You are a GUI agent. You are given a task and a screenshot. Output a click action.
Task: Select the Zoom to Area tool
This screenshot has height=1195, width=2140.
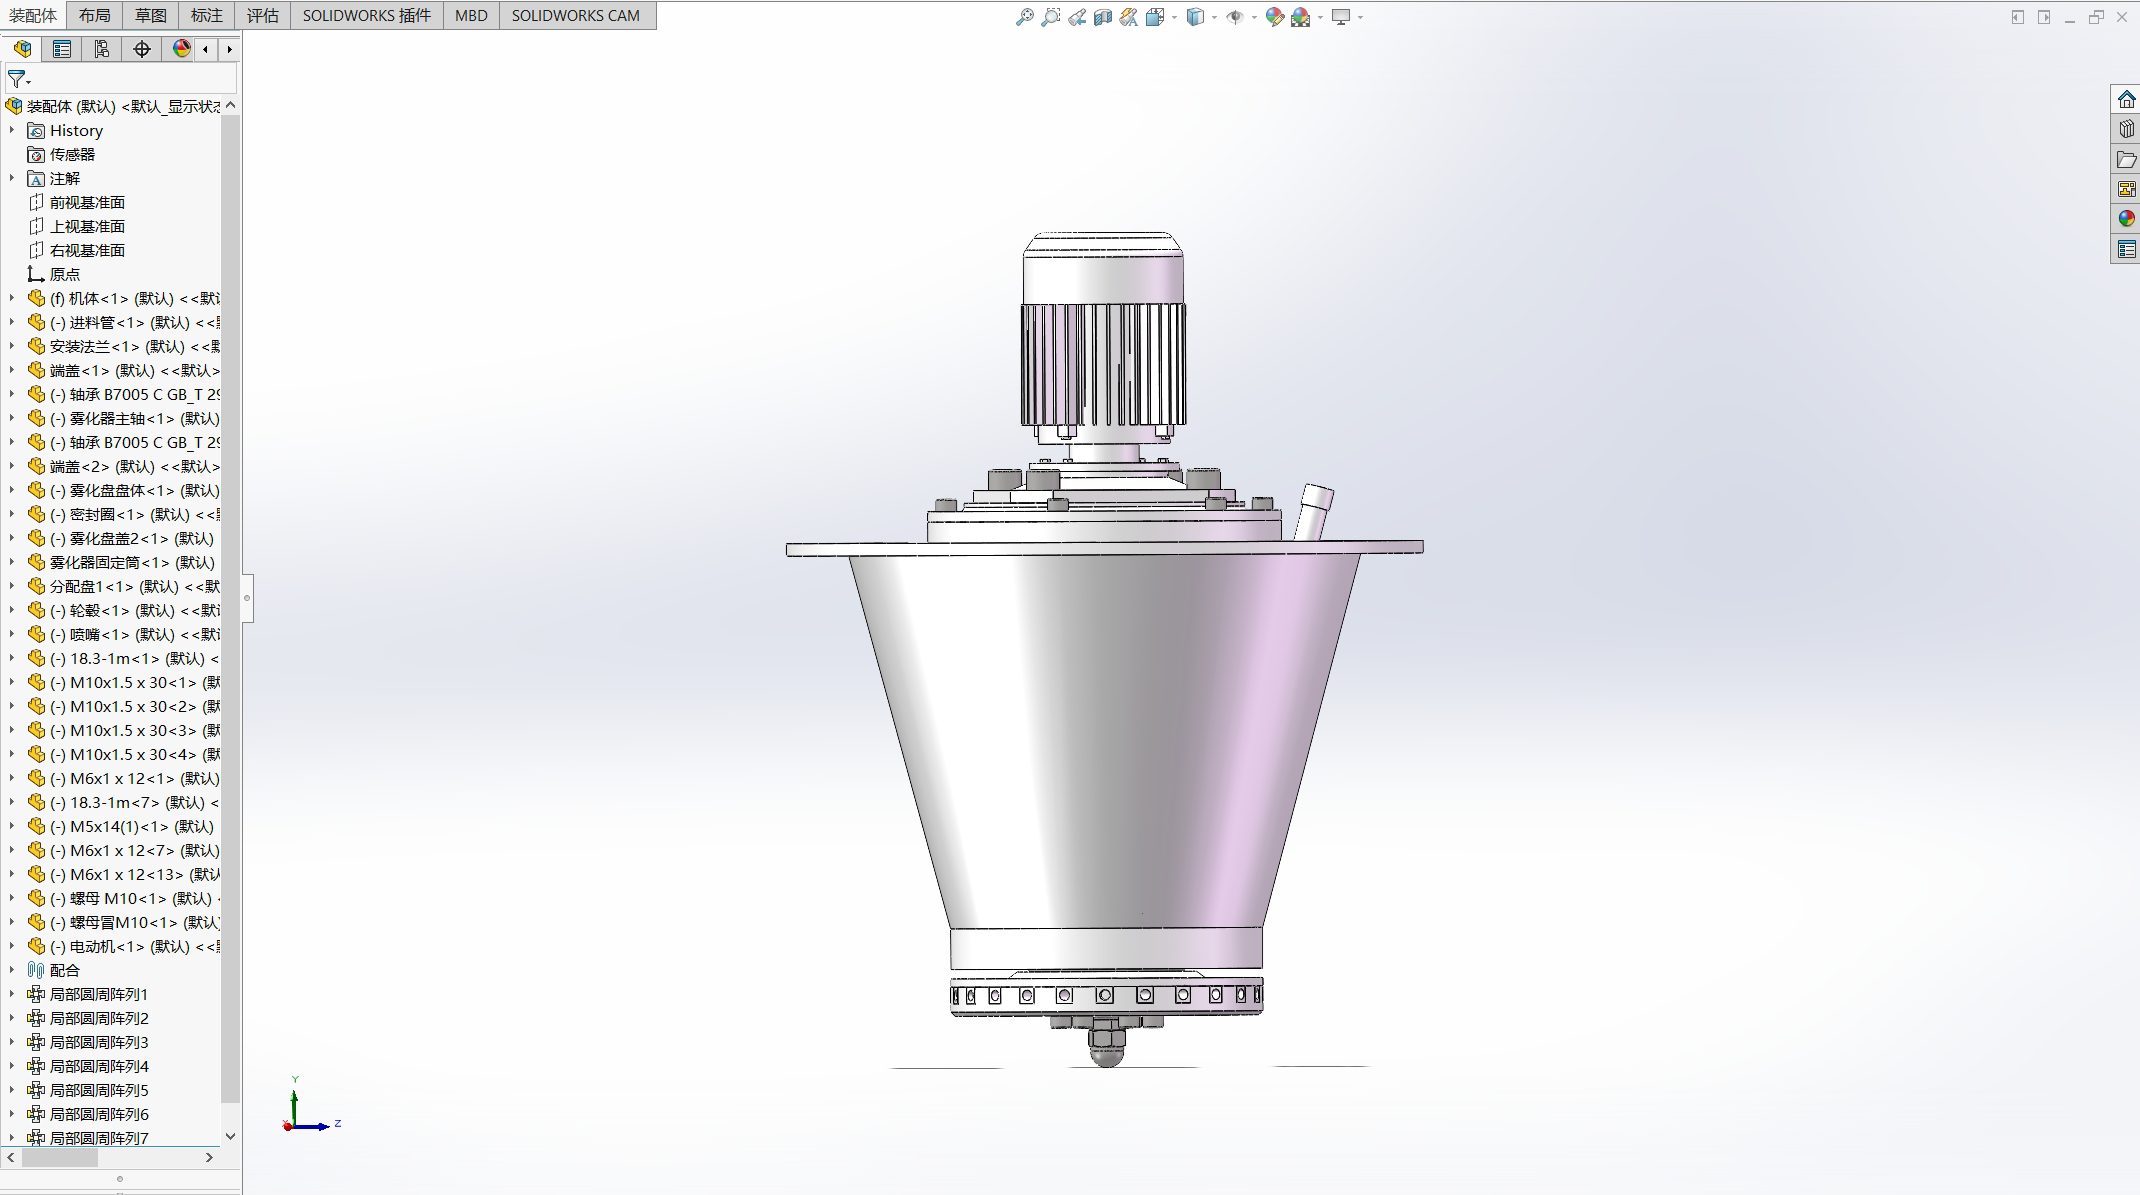pyautogui.click(x=1050, y=17)
